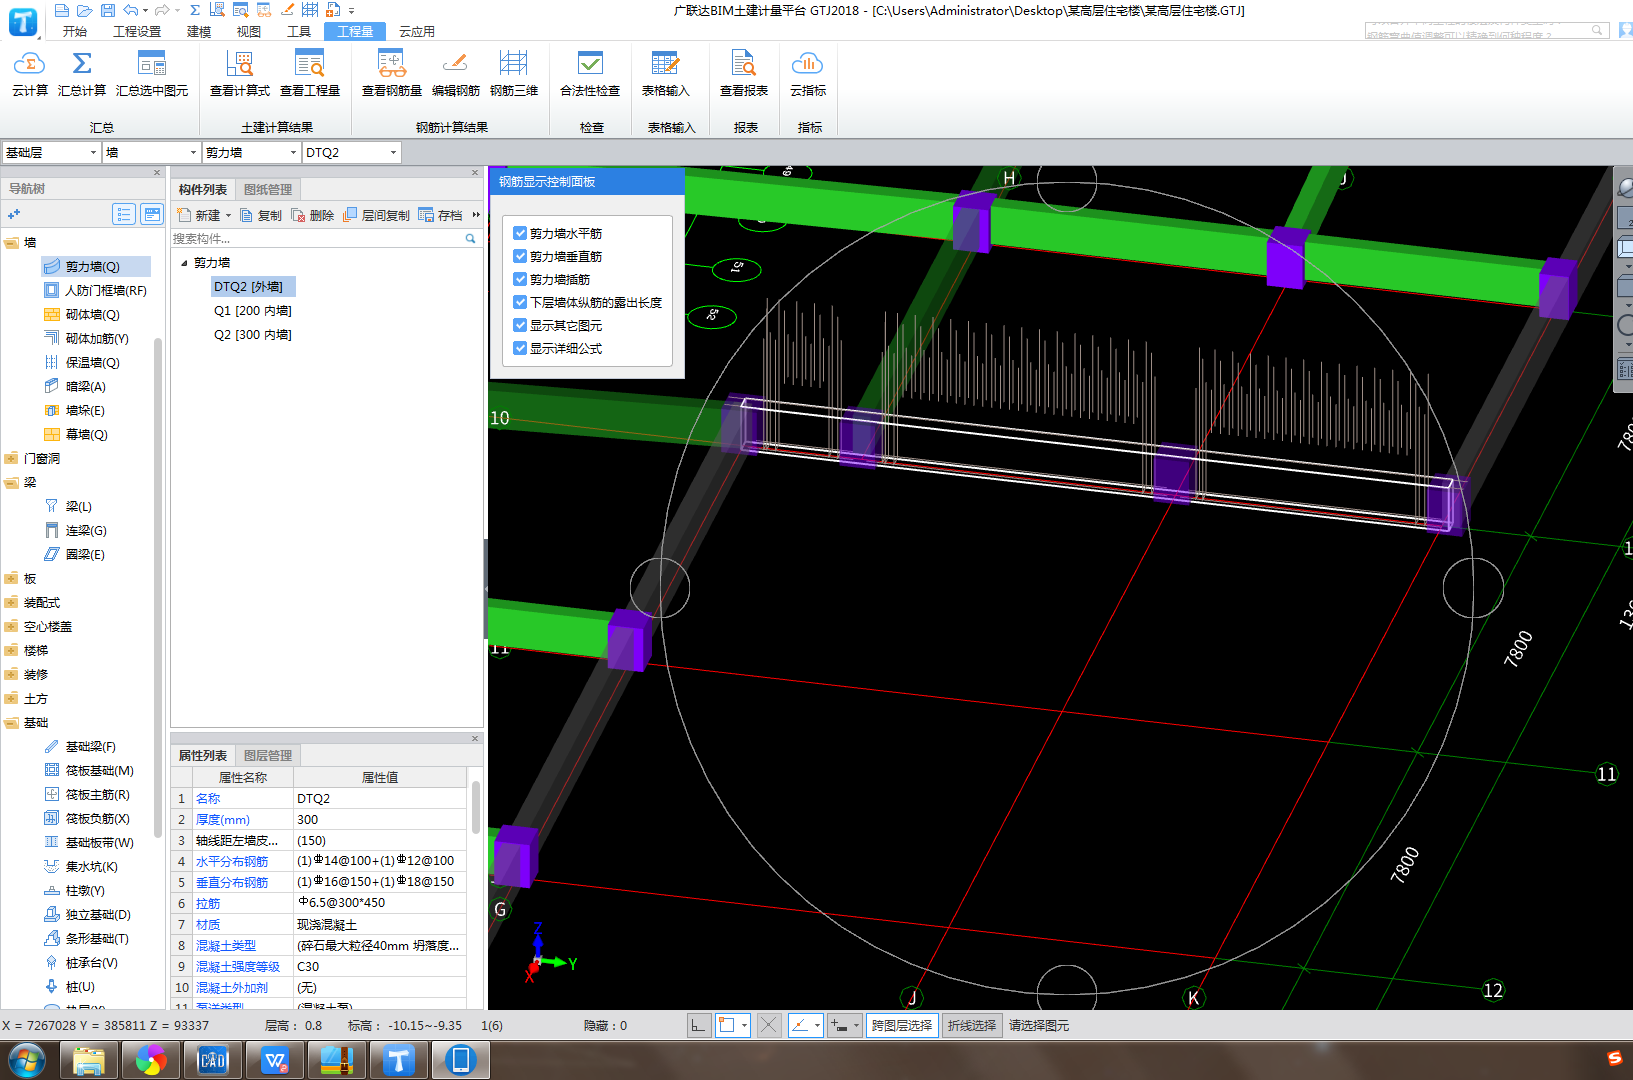
Task: Run 合法性检查 validity check
Action: click(x=590, y=74)
